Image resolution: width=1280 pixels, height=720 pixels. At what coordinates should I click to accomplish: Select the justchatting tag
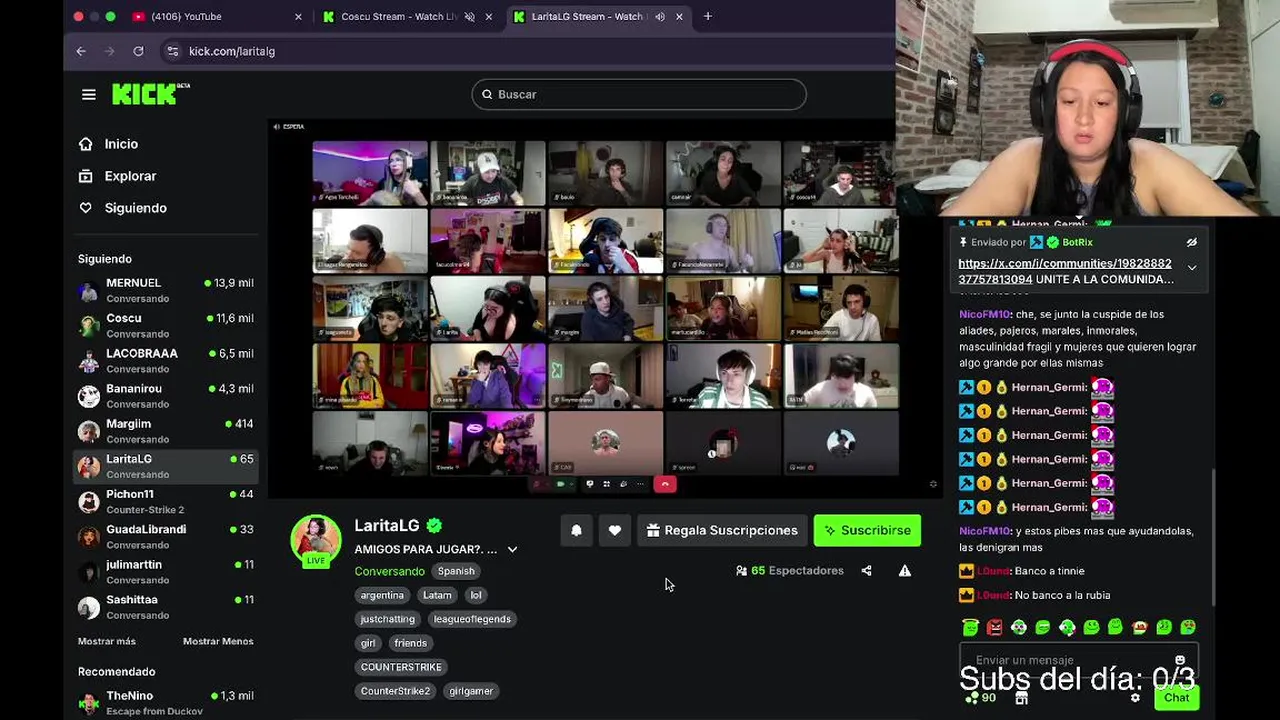point(388,619)
